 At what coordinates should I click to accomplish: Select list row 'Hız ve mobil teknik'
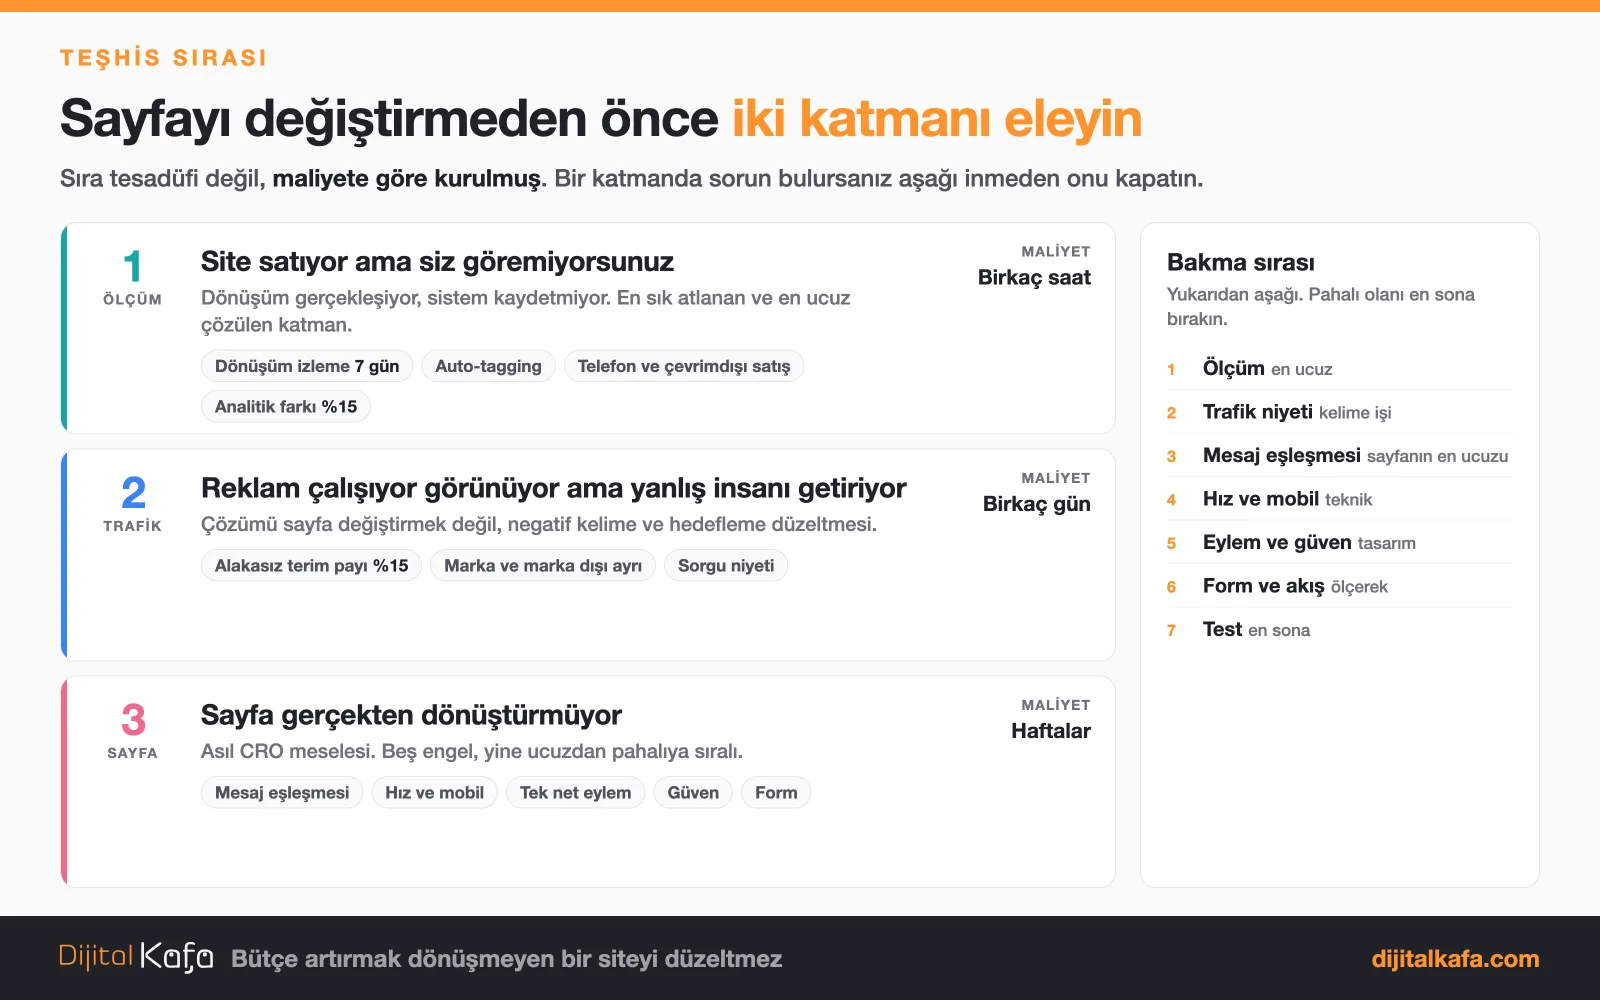(x=1339, y=499)
